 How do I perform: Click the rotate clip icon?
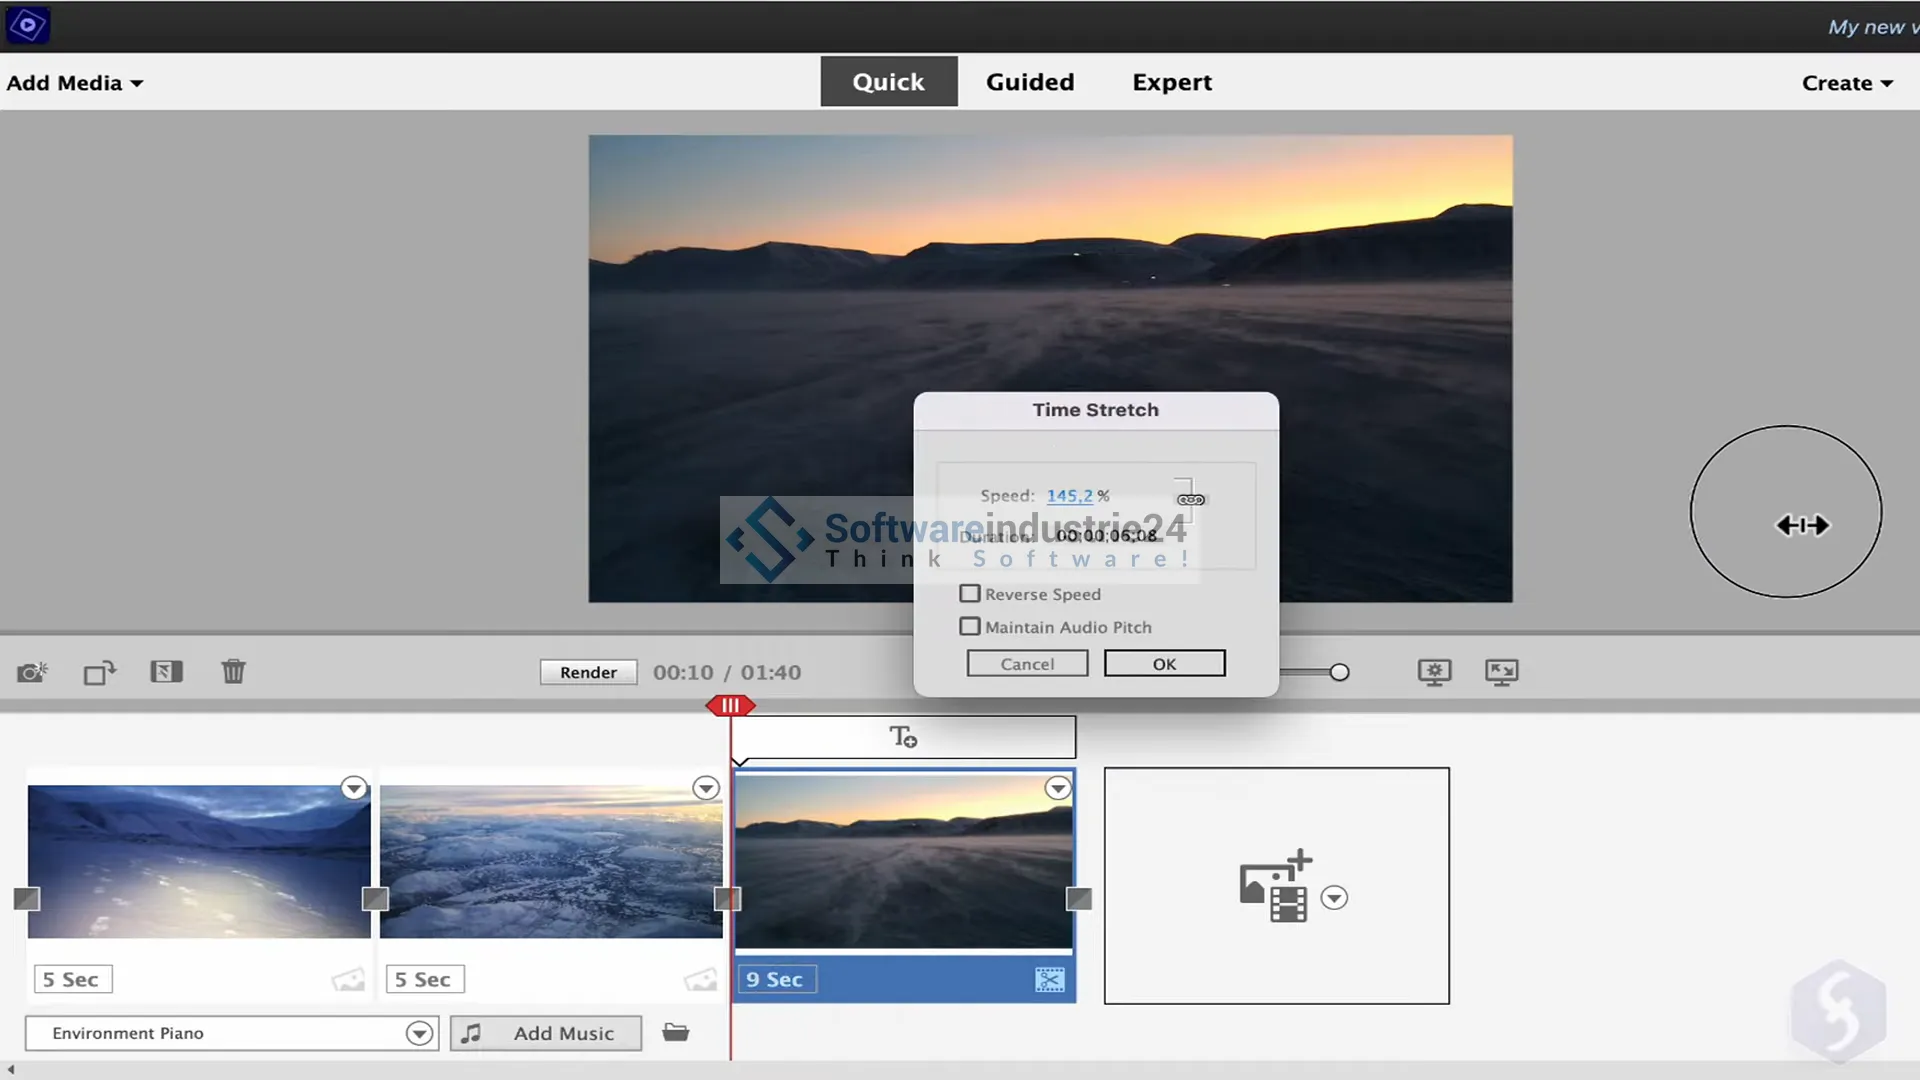(x=99, y=672)
